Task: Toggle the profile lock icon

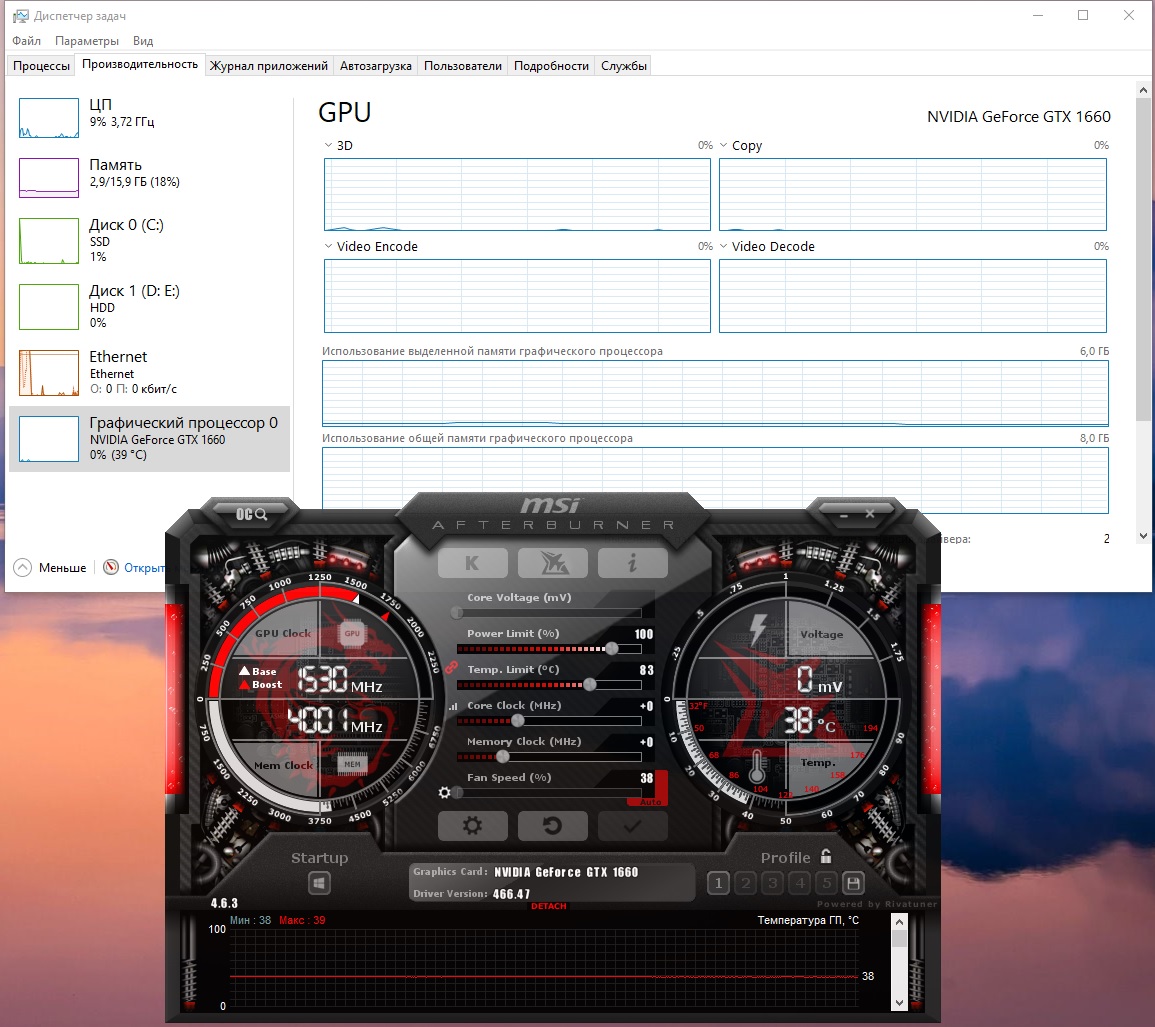Action: point(826,856)
